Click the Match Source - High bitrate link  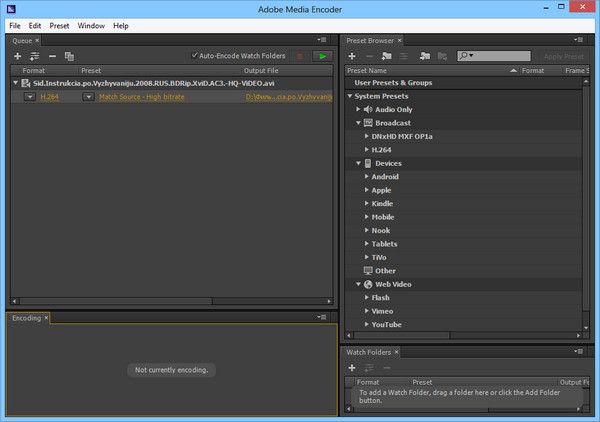tap(141, 97)
